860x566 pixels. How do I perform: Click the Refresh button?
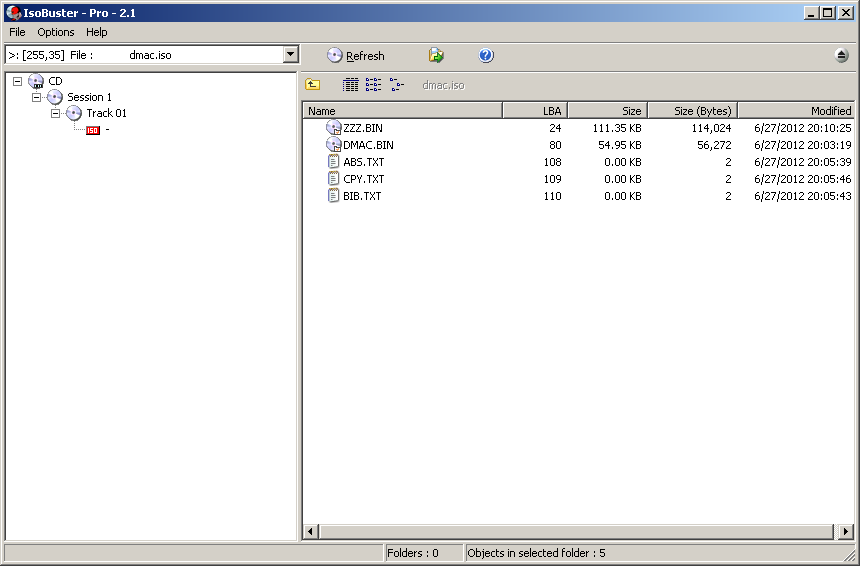[x=355, y=55]
